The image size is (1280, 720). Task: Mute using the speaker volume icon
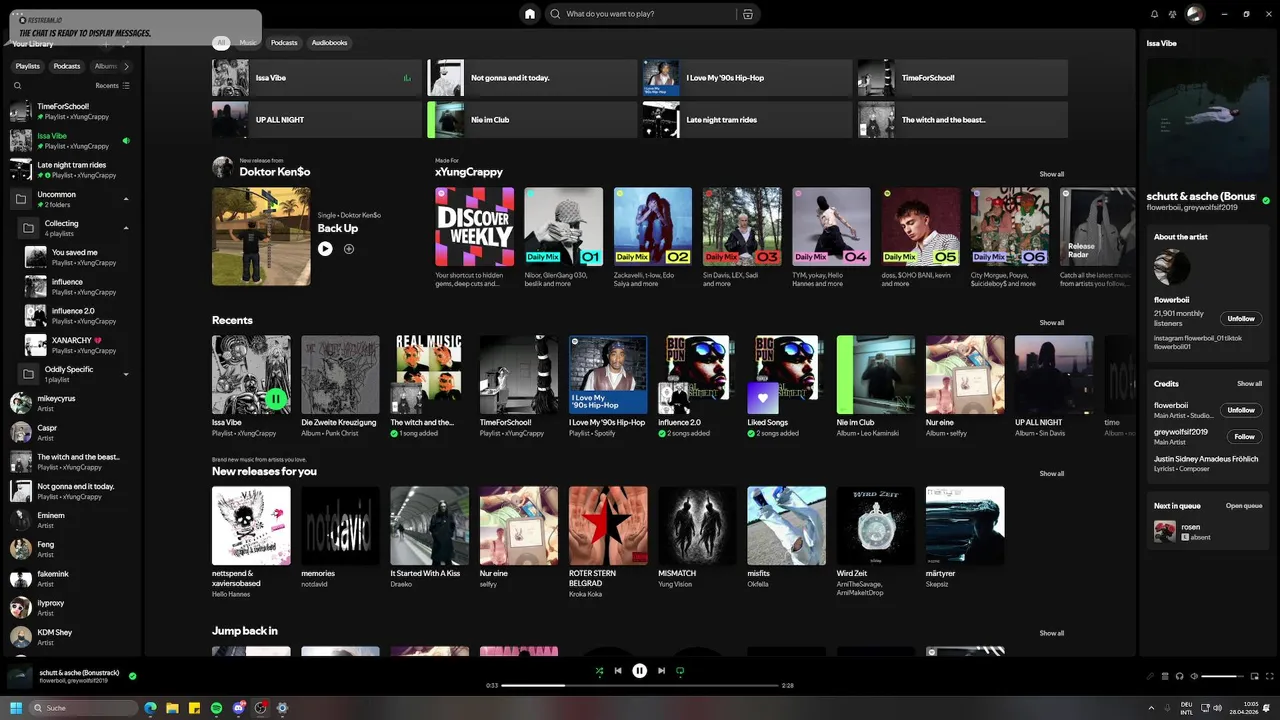coord(1192,677)
